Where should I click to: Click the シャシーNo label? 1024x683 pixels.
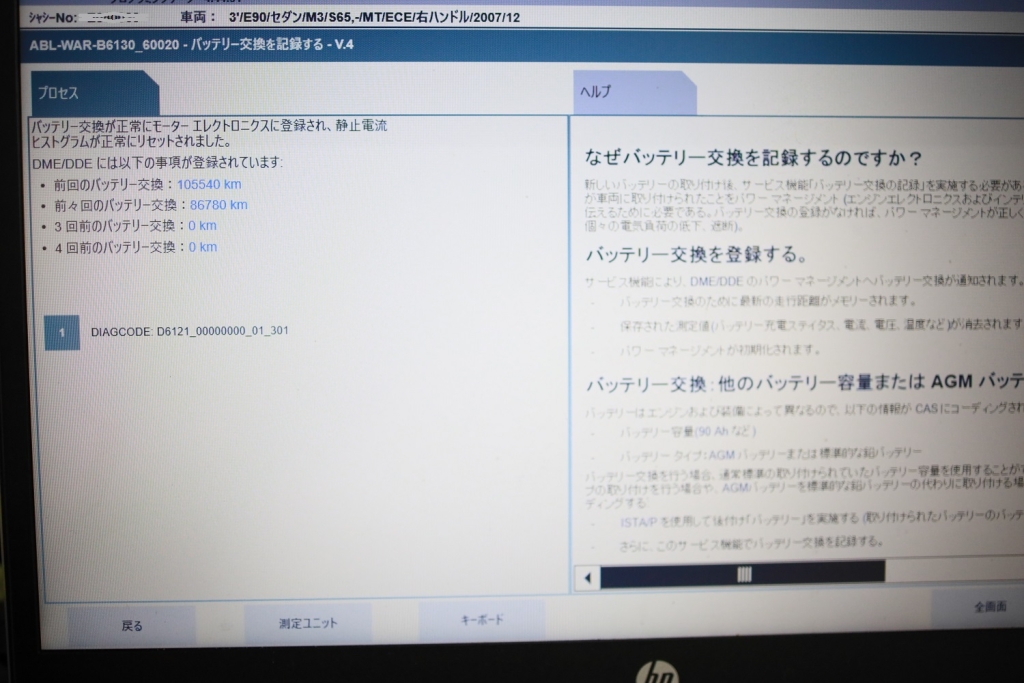click(53, 18)
